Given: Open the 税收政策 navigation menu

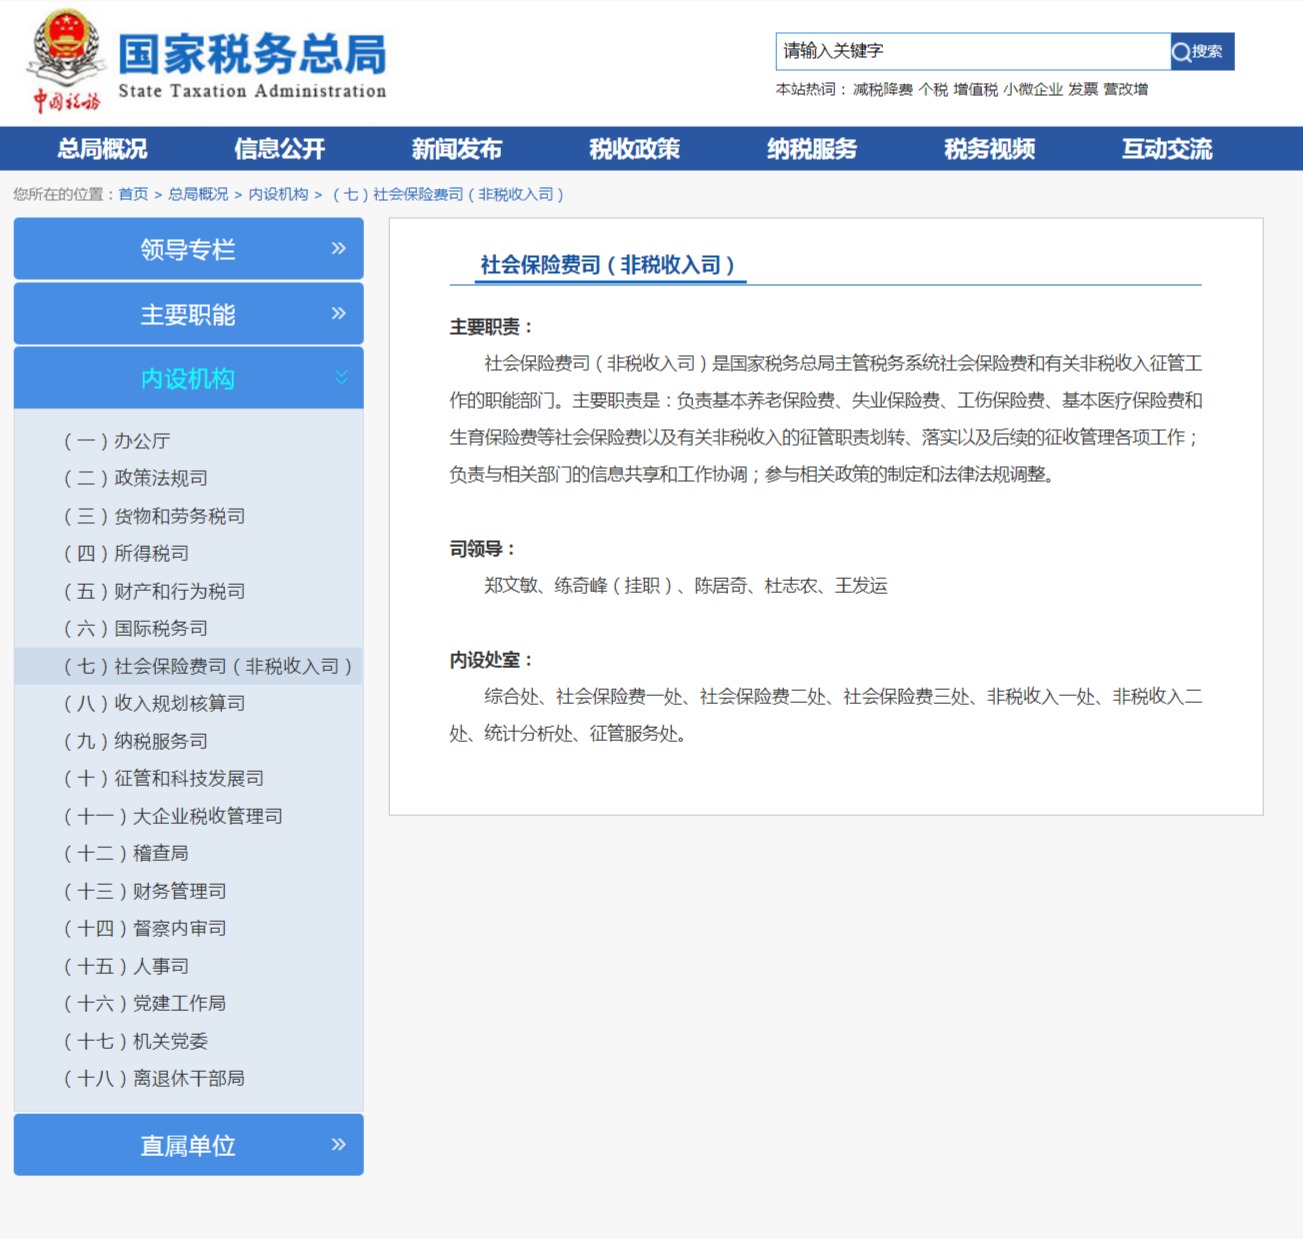Looking at the screenshot, I should pyautogui.click(x=634, y=148).
